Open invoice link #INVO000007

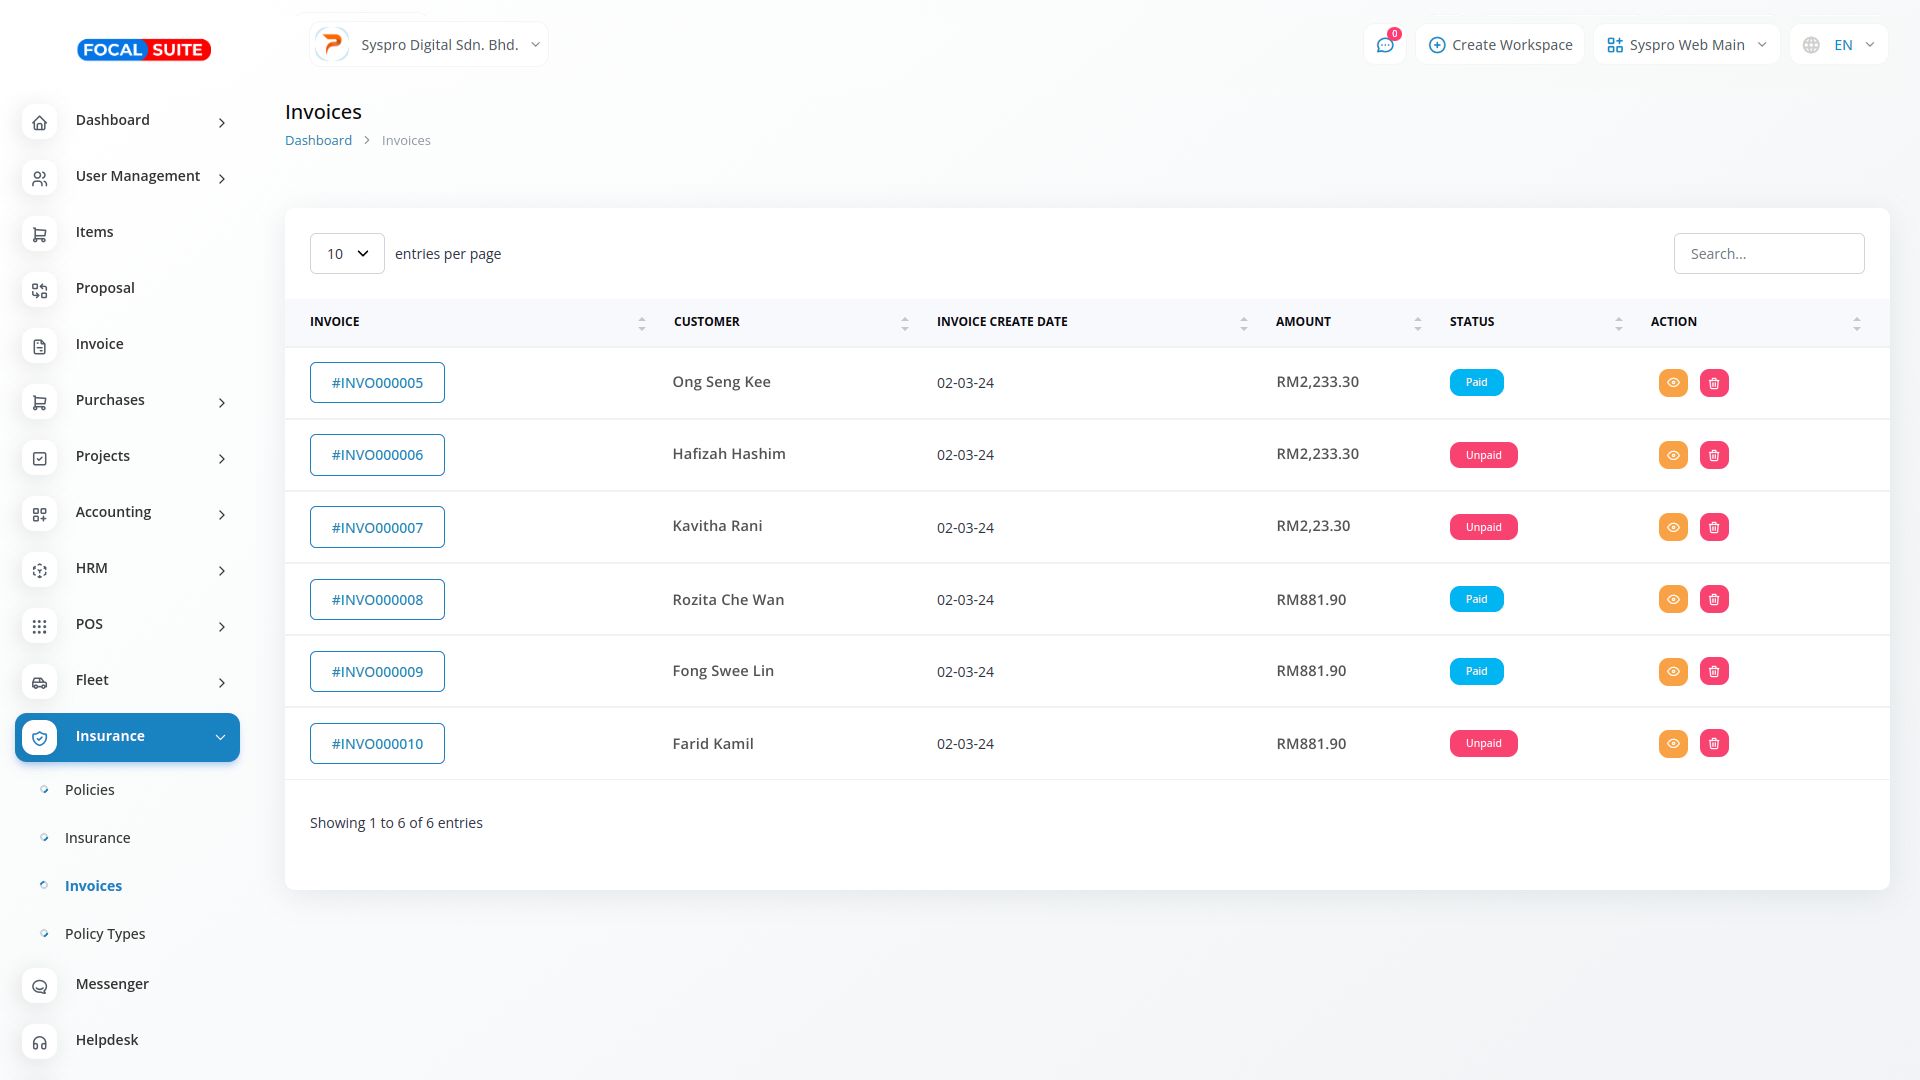point(377,528)
